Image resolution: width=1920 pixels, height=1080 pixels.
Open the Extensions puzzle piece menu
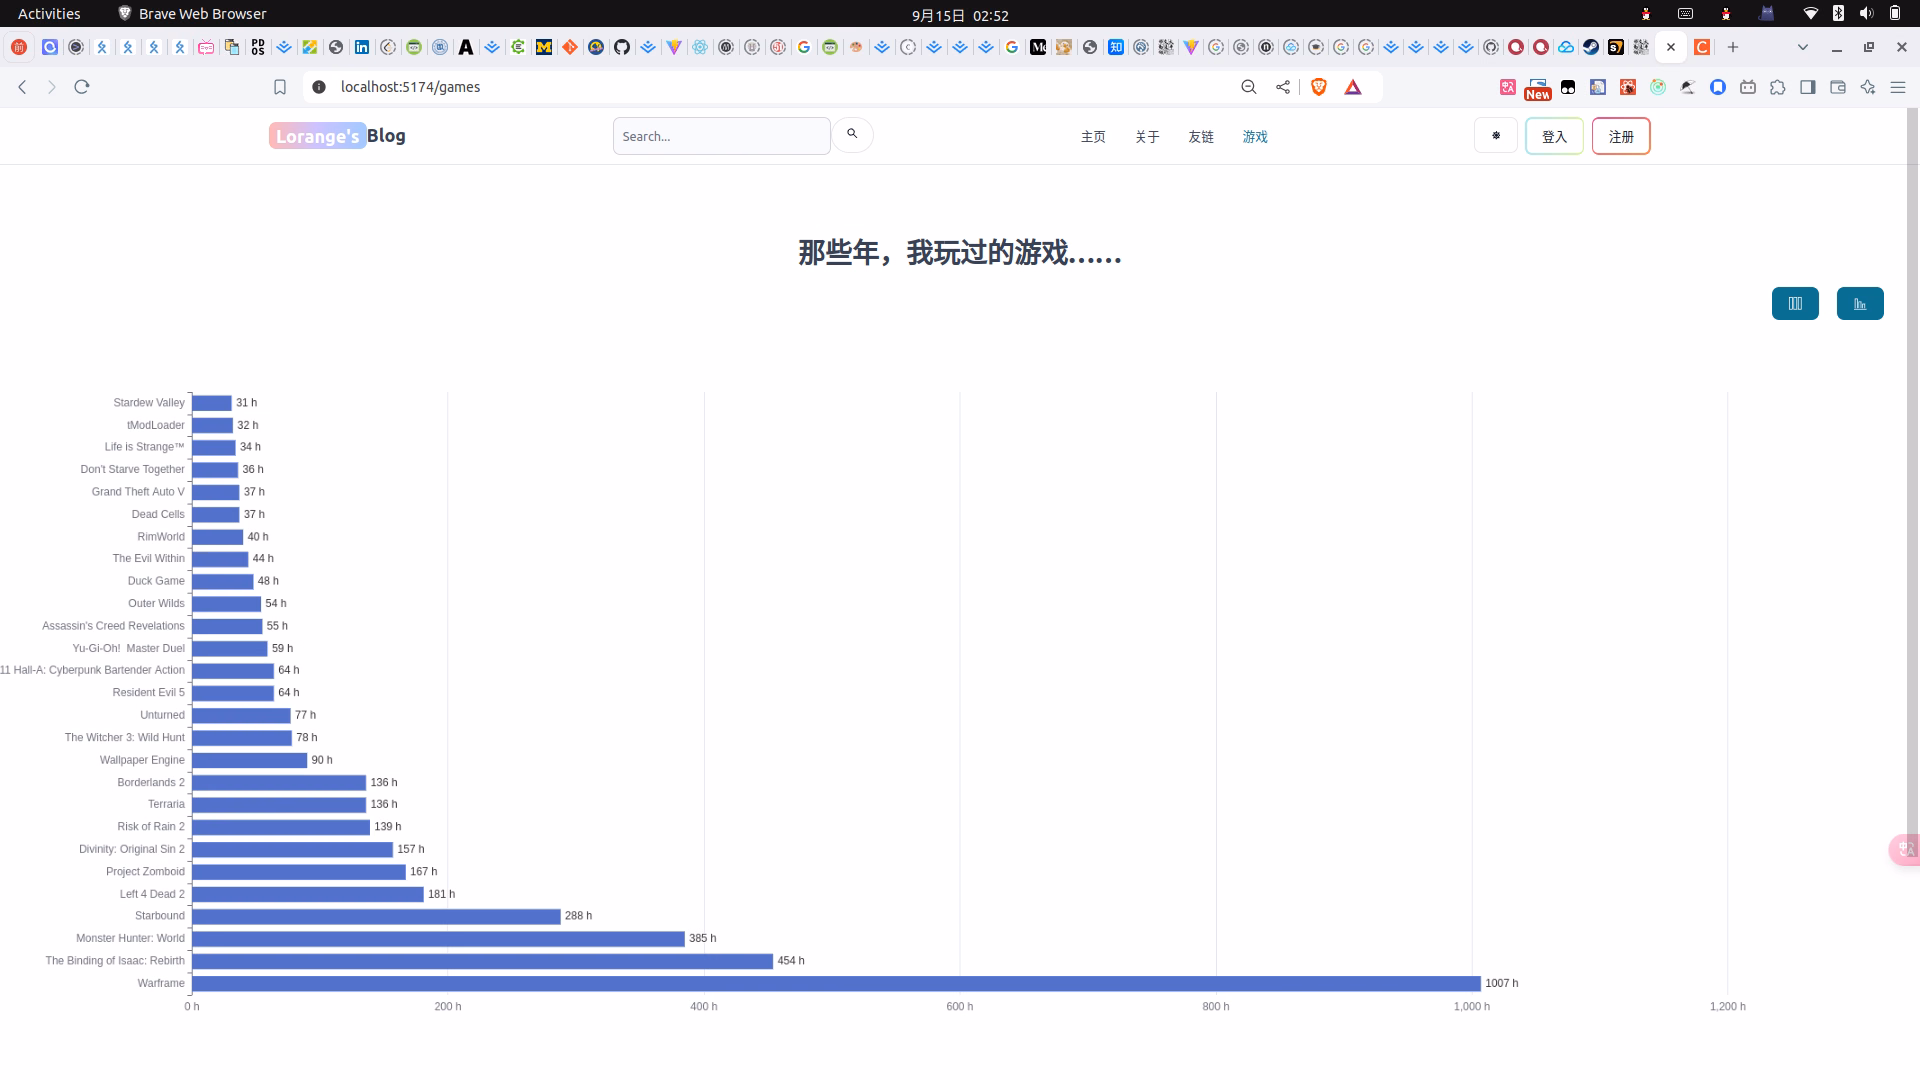pos(1778,87)
